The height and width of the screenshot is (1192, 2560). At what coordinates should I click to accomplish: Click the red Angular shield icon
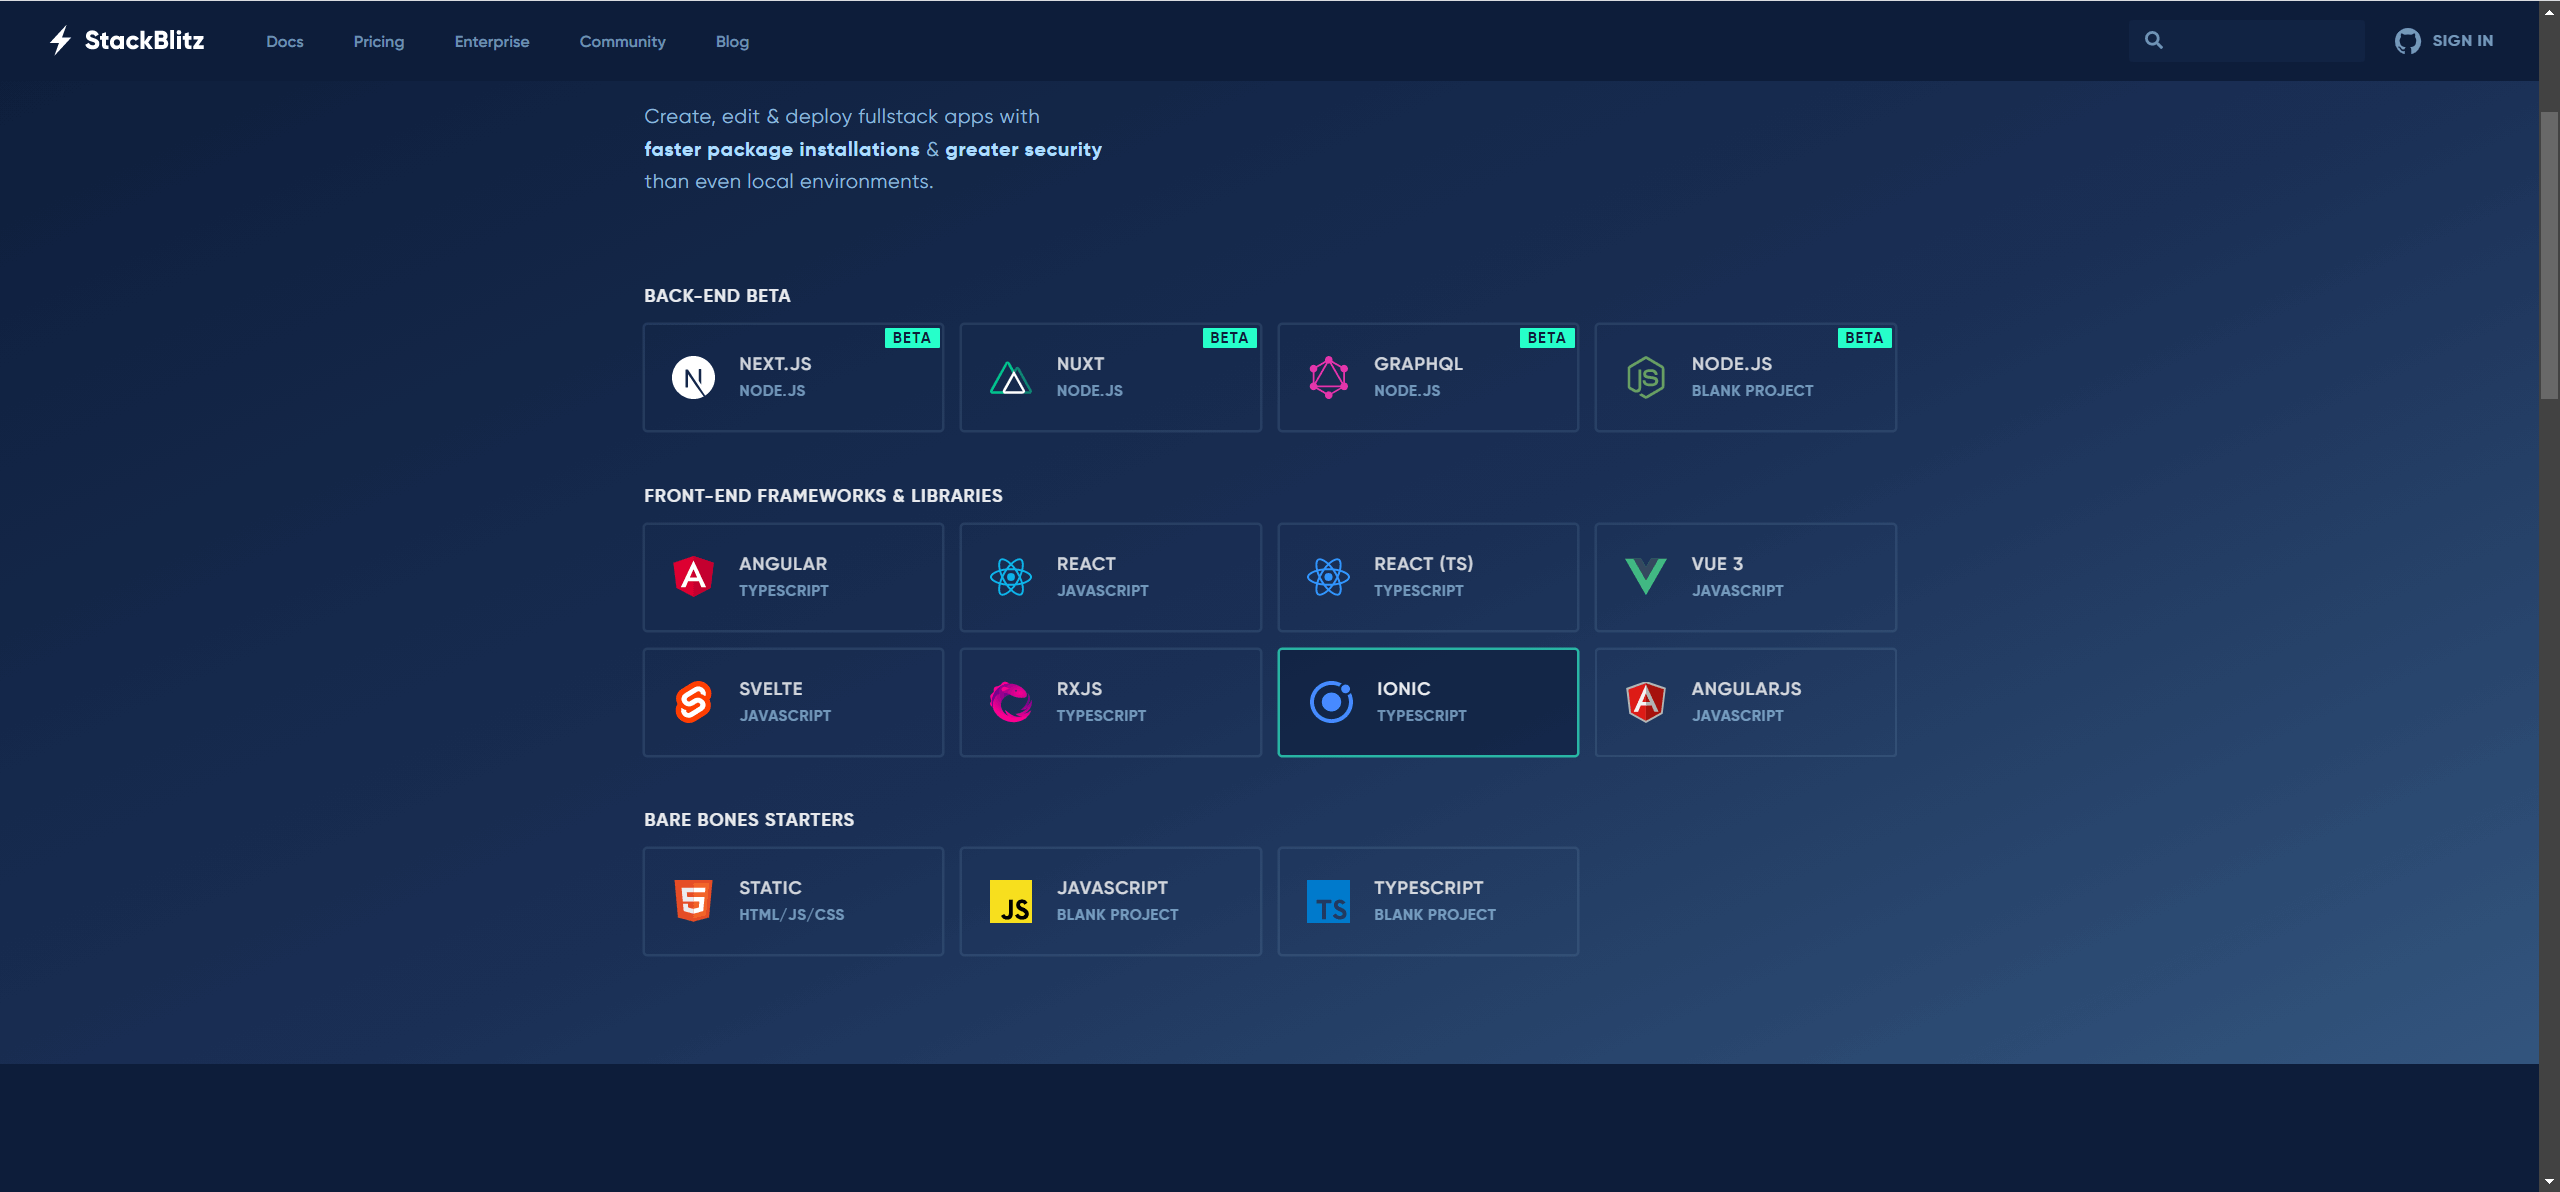pos(693,577)
